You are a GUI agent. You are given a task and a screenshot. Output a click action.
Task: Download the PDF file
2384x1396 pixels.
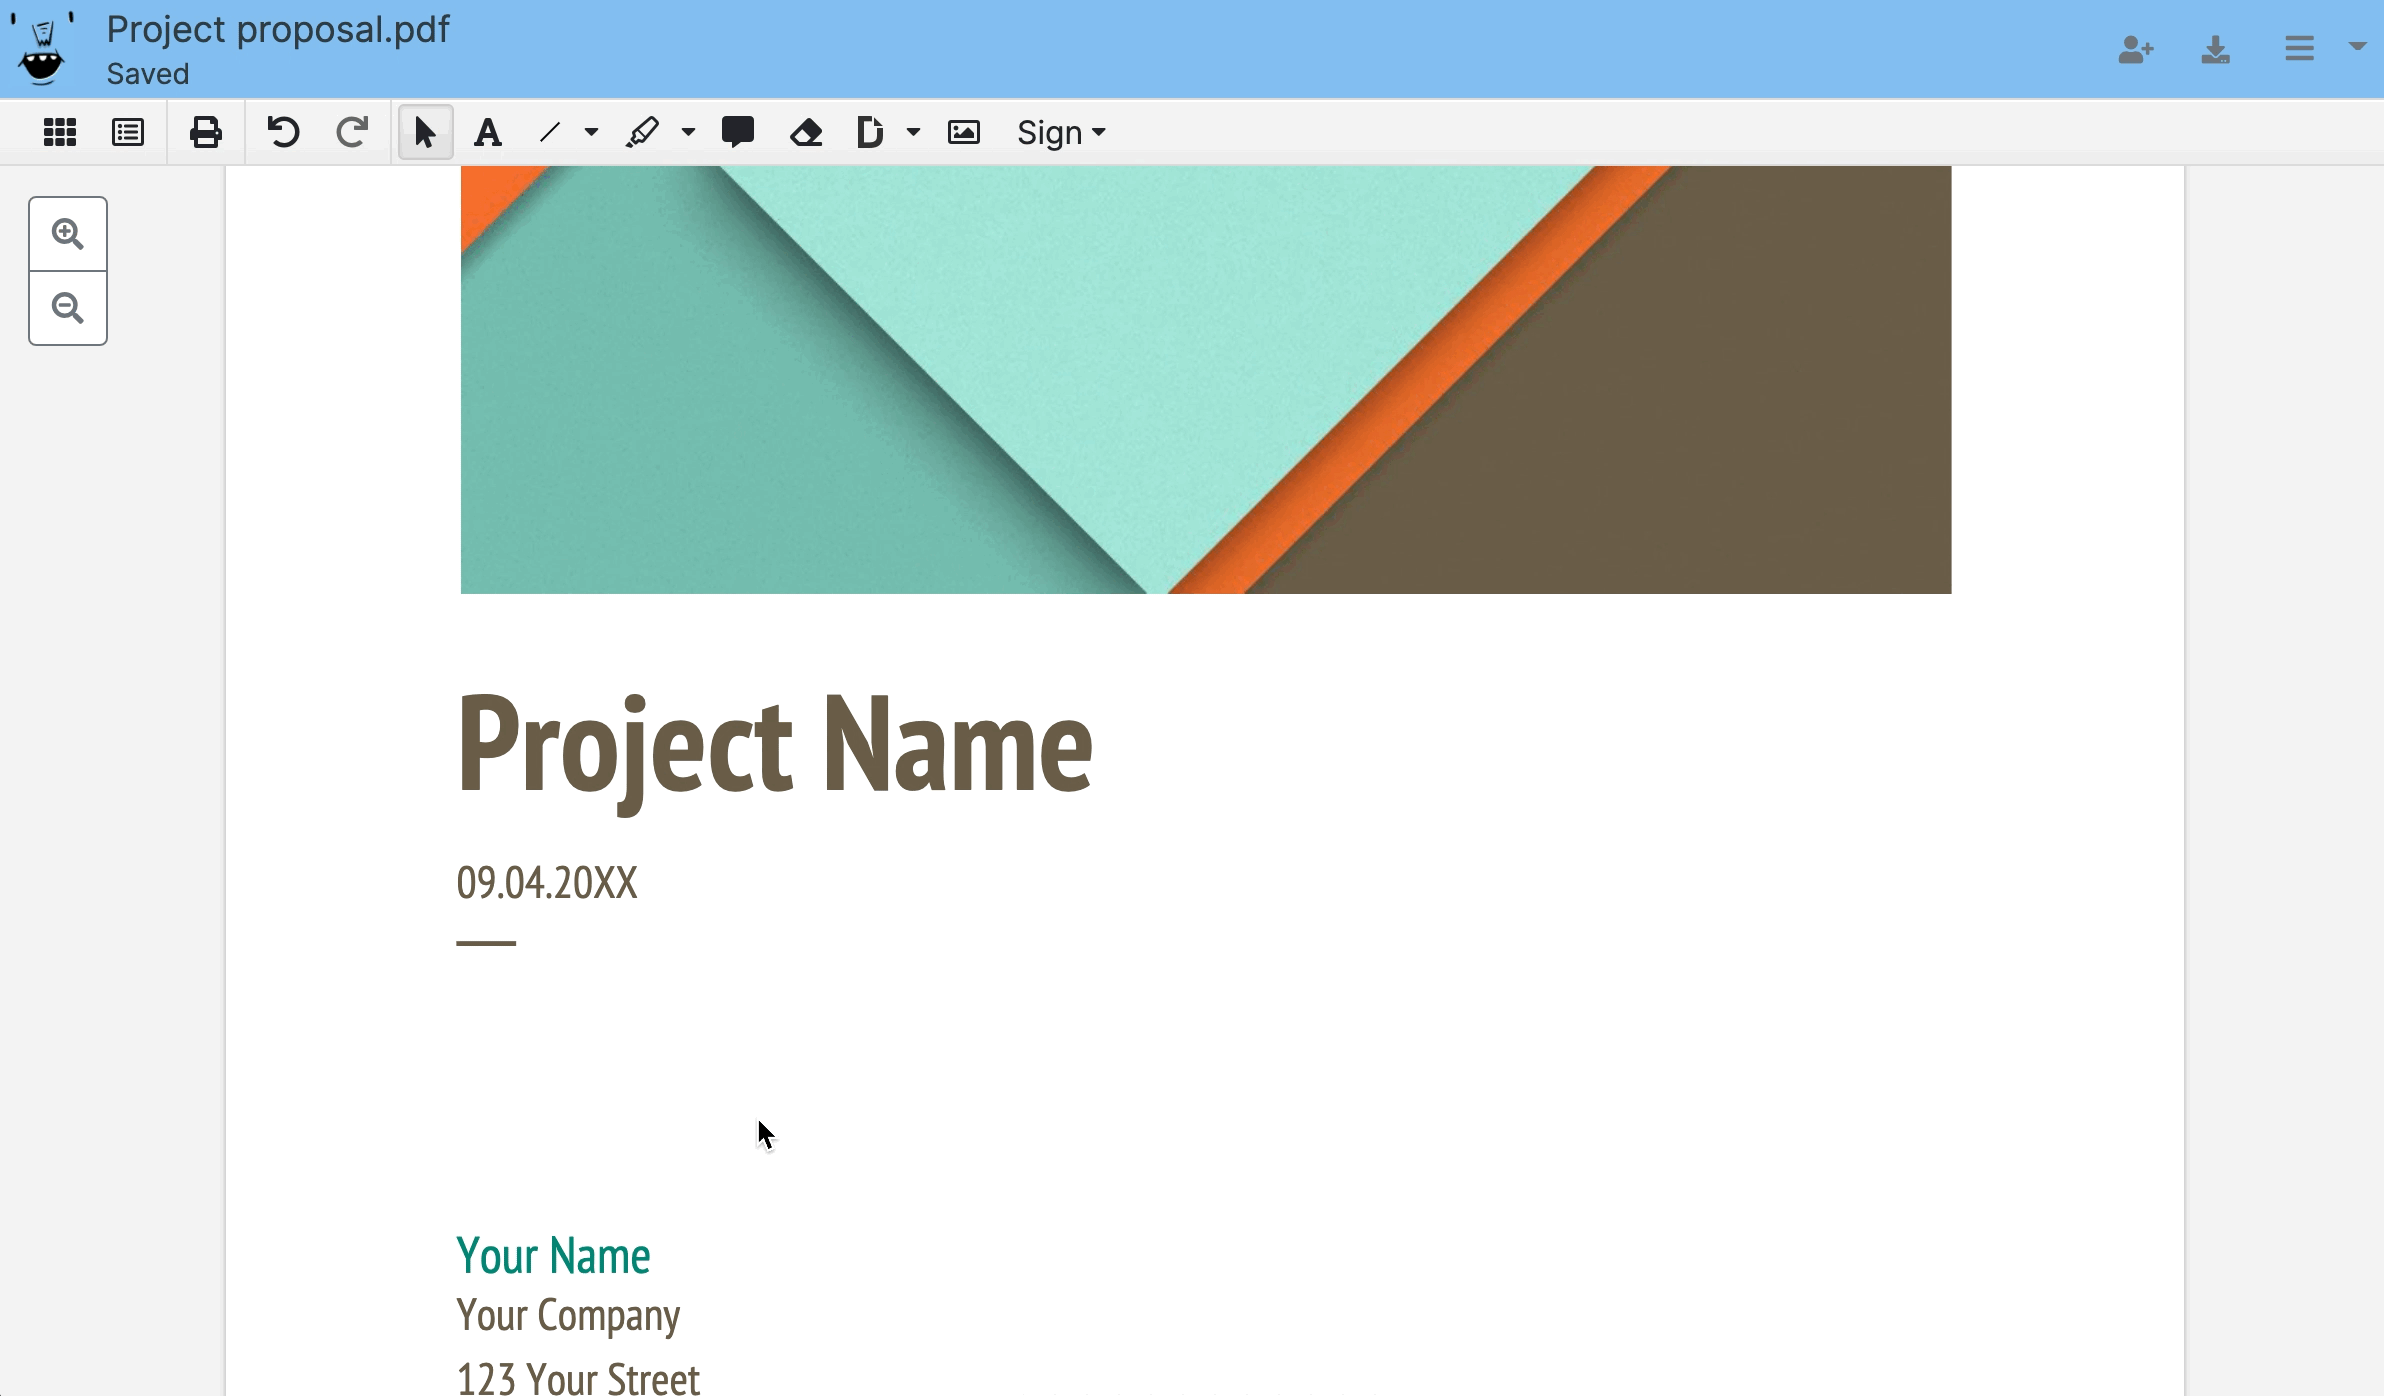(x=2216, y=49)
